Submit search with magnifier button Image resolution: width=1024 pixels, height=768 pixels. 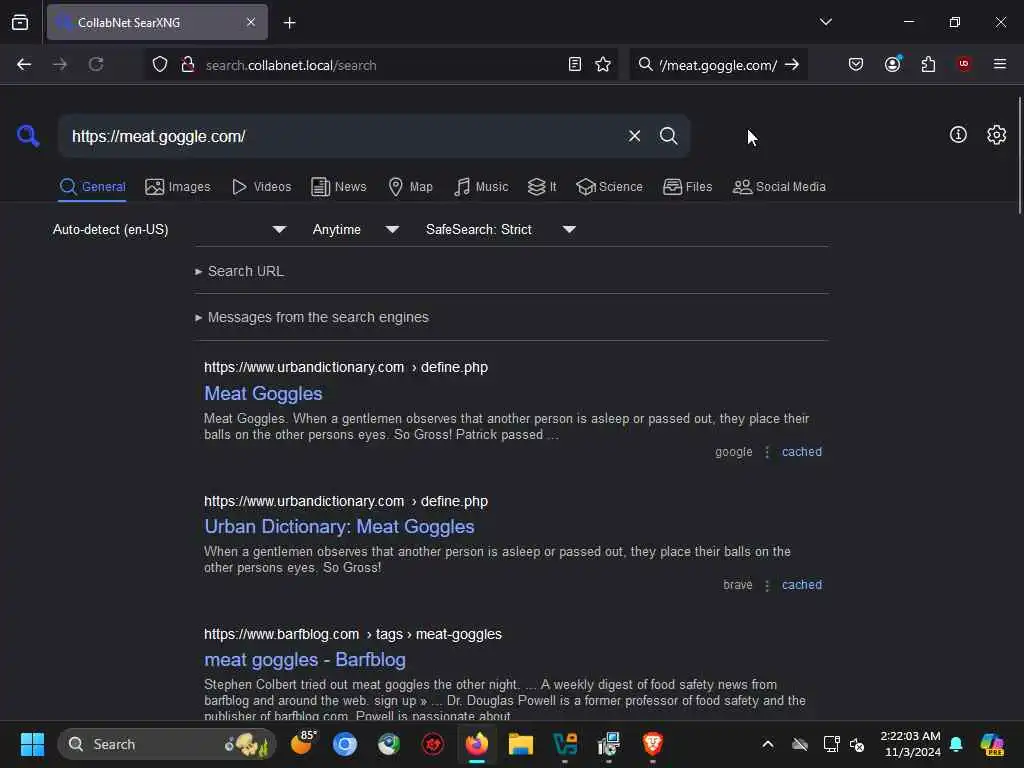coord(668,136)
